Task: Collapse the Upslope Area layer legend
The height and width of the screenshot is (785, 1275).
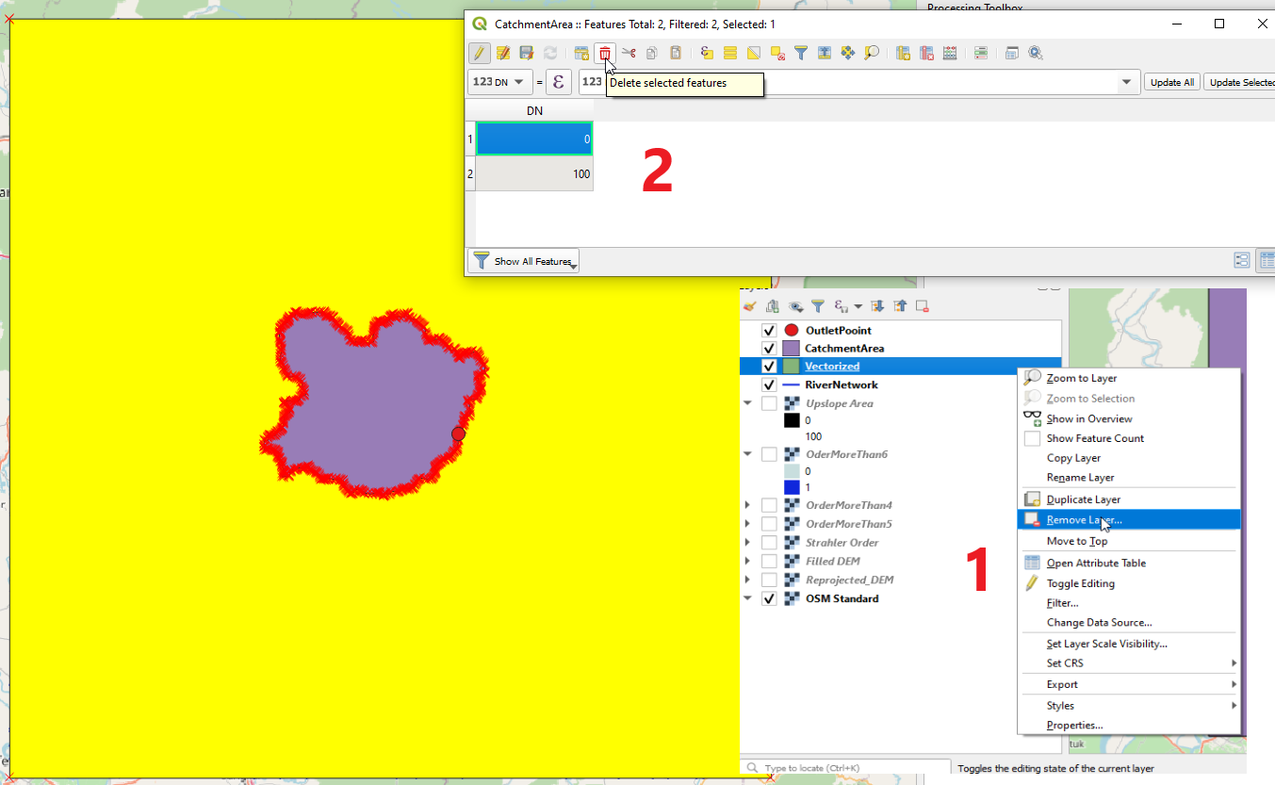Action: coord(747,404)
